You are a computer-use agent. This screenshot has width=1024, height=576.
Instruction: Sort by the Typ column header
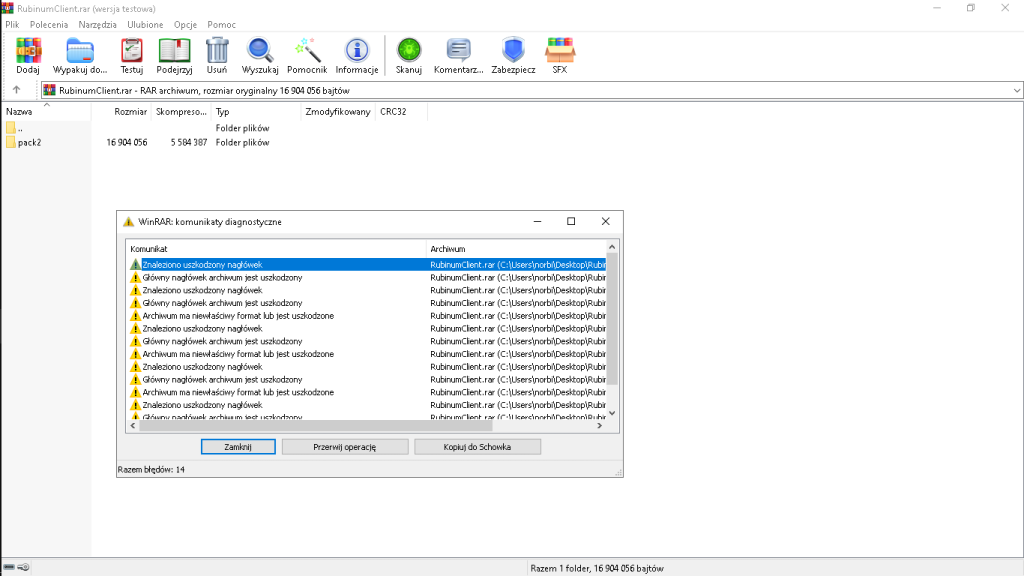tap(256, 112)
